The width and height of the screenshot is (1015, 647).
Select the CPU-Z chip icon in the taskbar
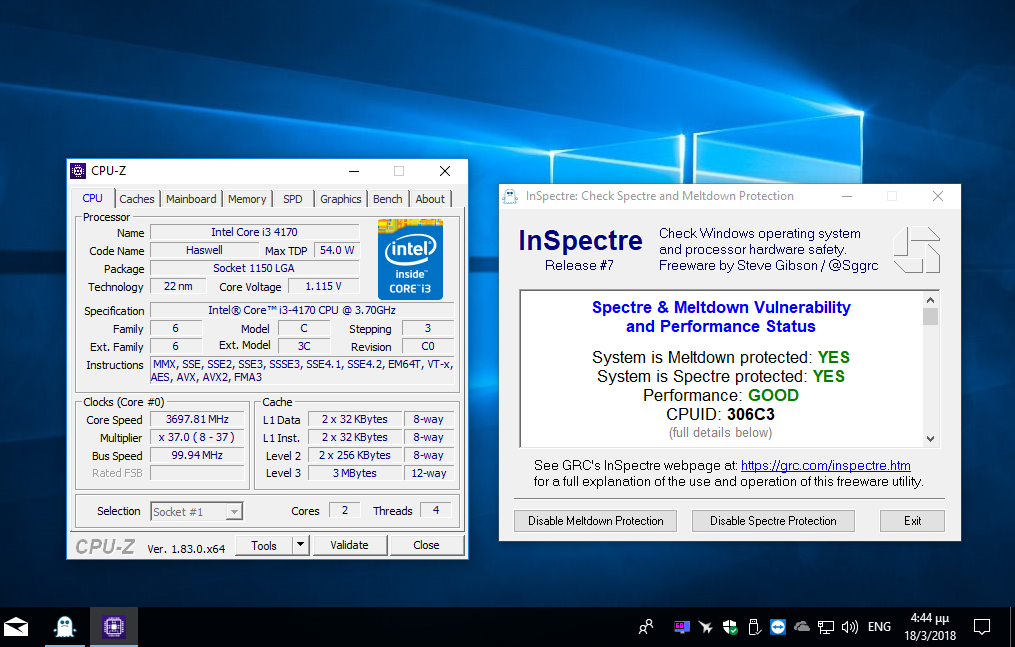tap(113, 626)
